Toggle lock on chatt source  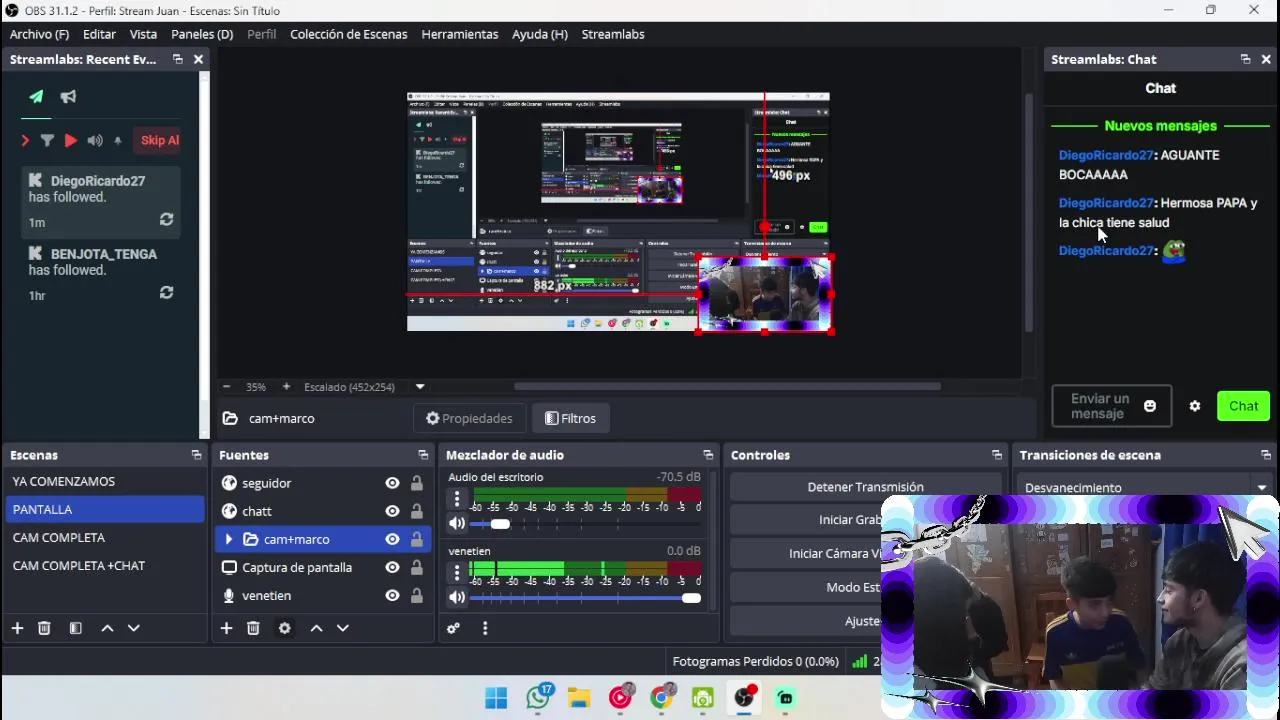click(x=416, y=511)
